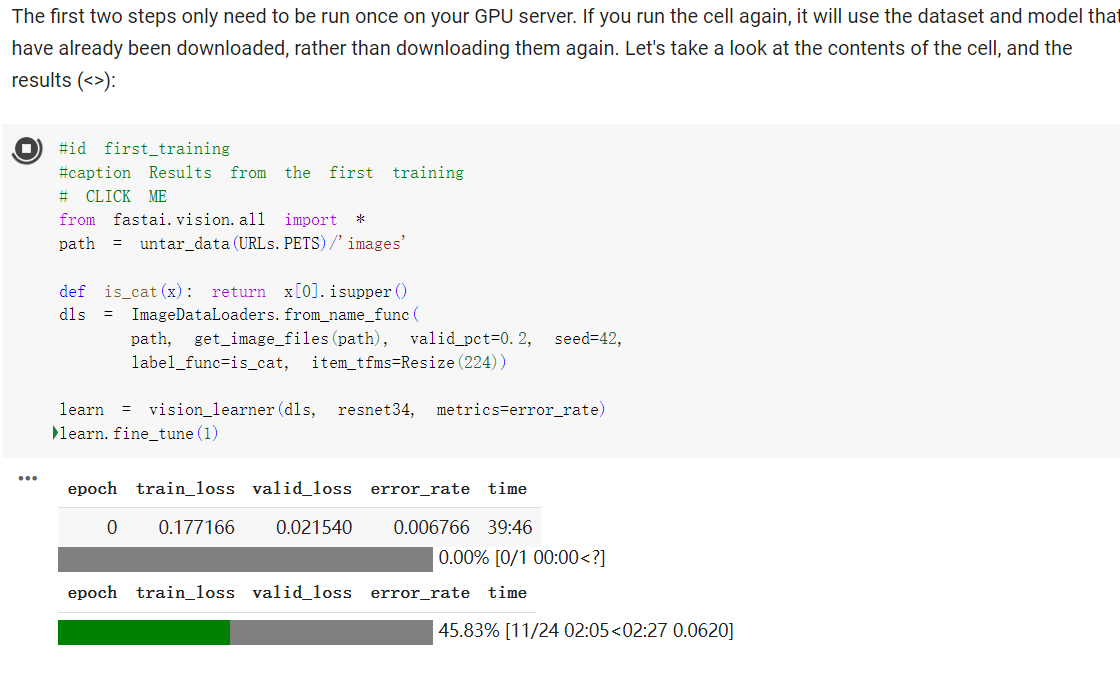1120x700 pixels.
Task: Click the valid_loss value 0.021540
Action: pyautogui.click(x=314, y=527)
